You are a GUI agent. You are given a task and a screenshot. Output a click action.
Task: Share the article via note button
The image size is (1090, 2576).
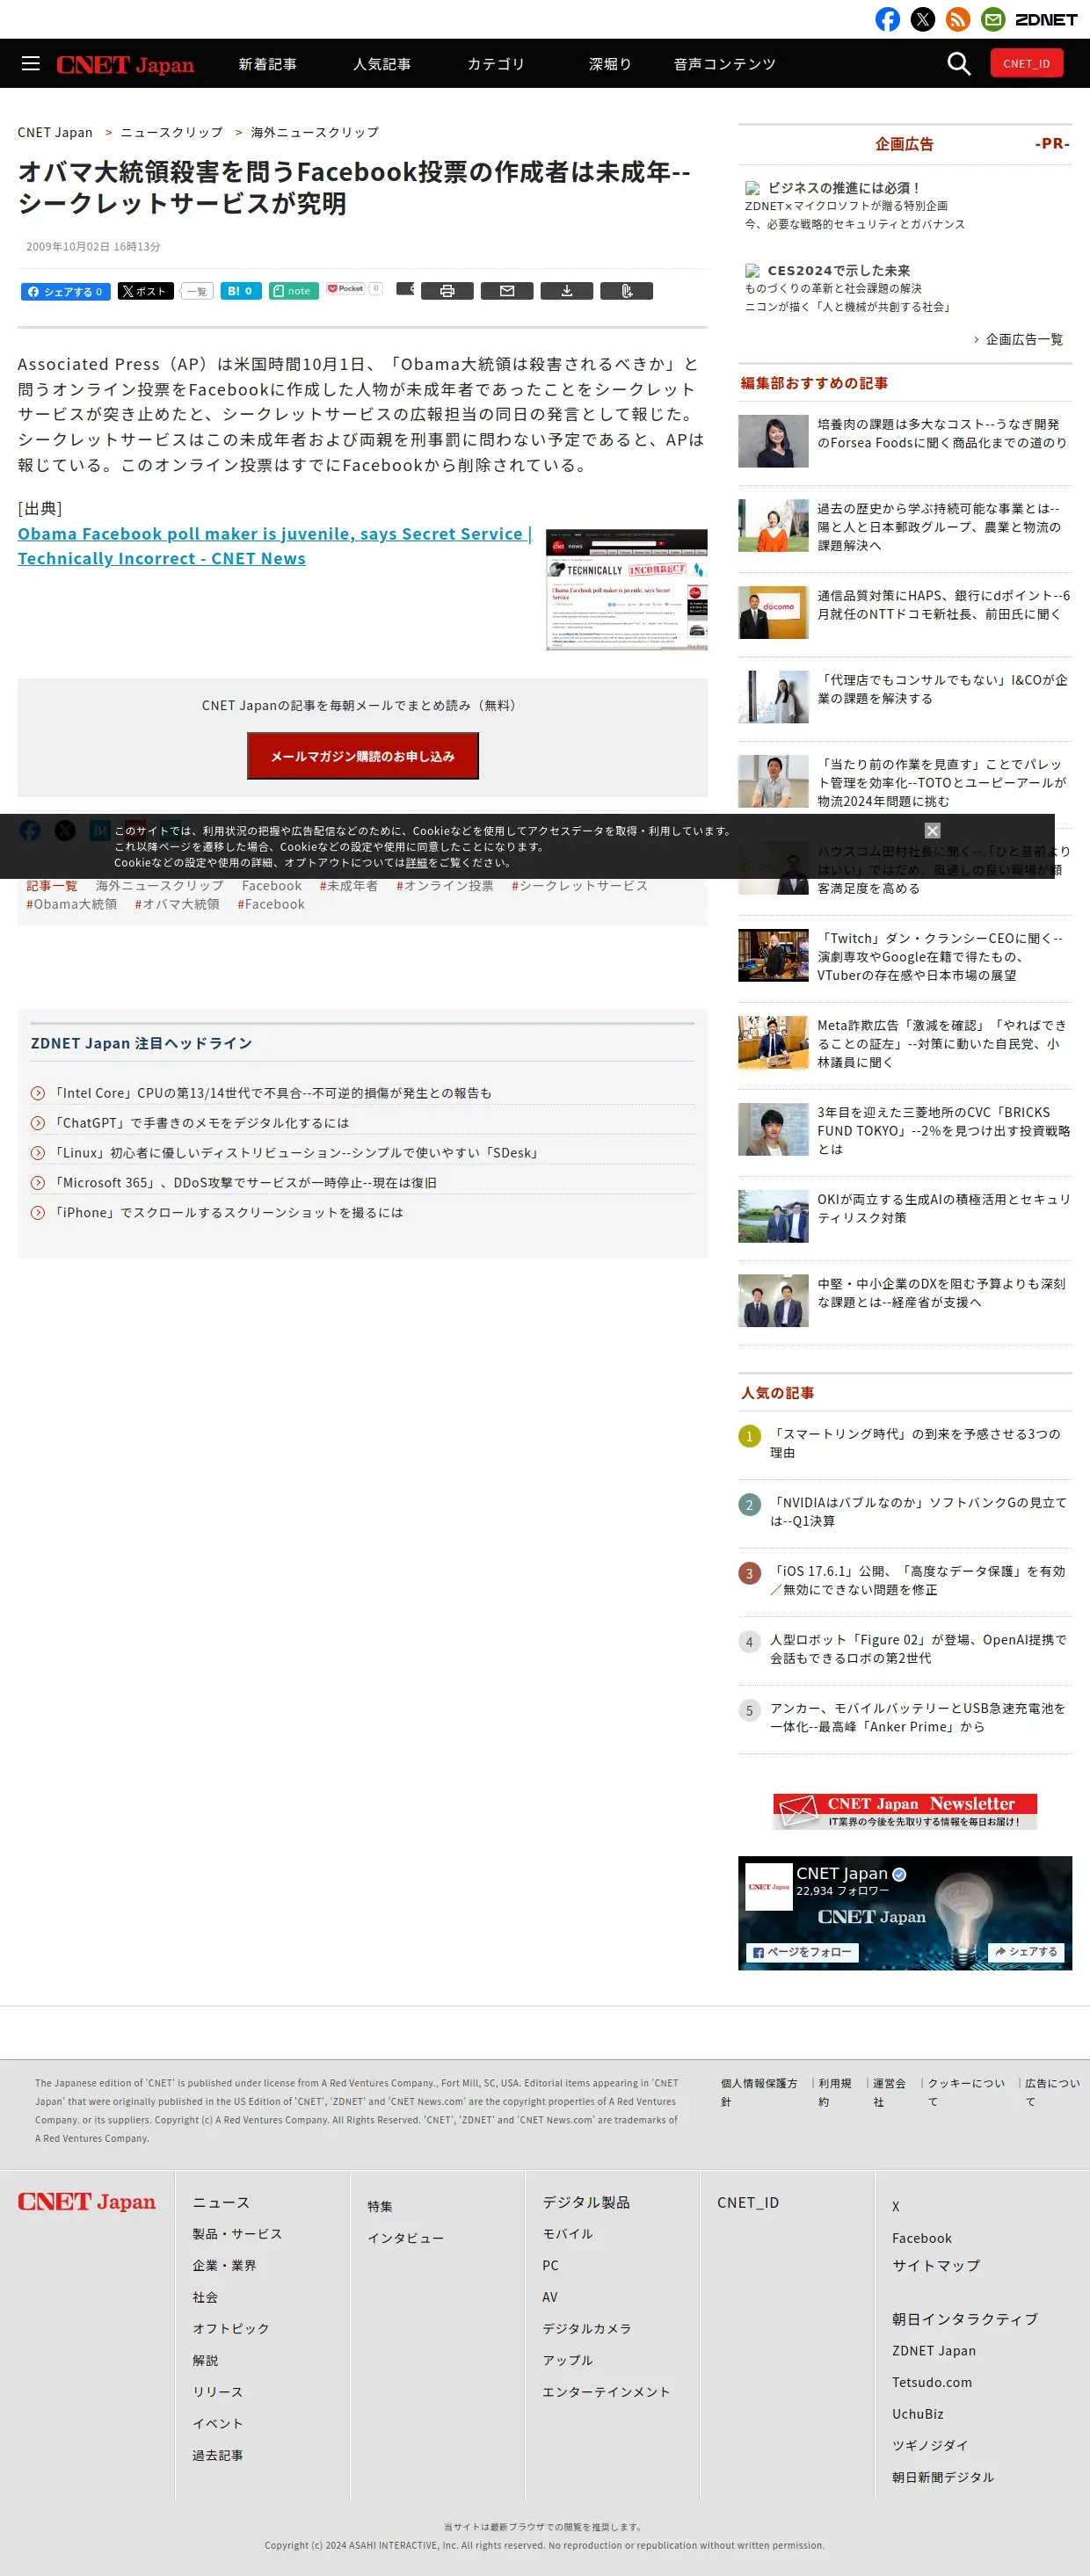point(293,291)
